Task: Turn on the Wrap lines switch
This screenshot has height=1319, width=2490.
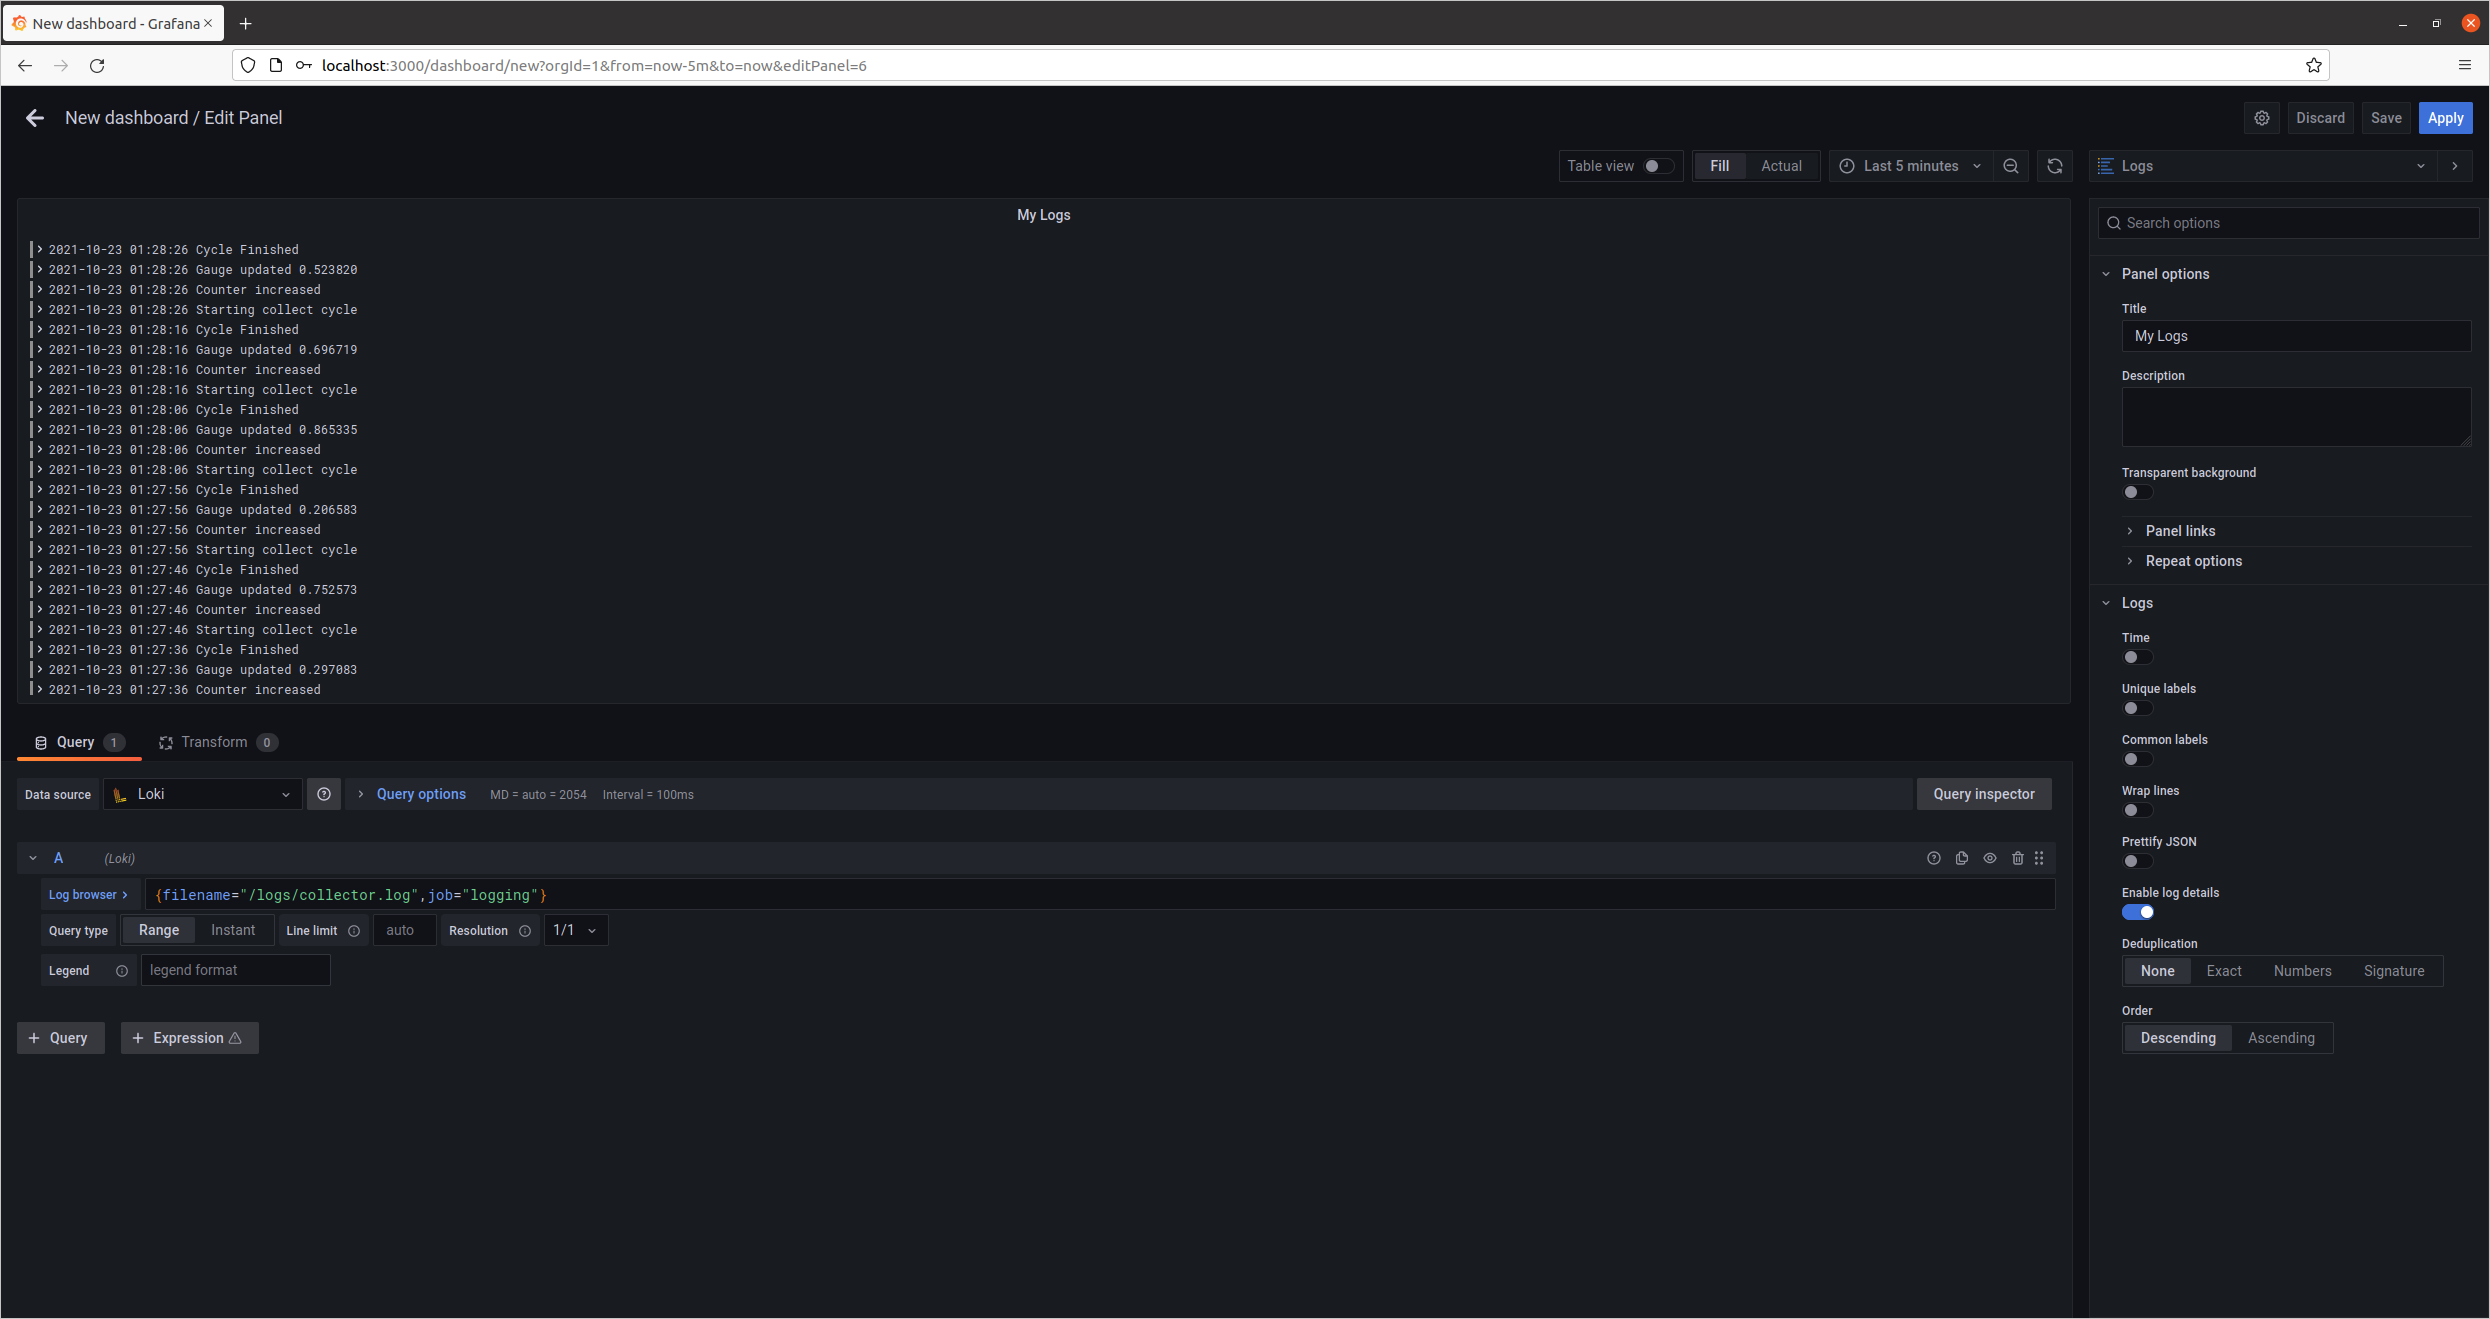Action: 2137,810
